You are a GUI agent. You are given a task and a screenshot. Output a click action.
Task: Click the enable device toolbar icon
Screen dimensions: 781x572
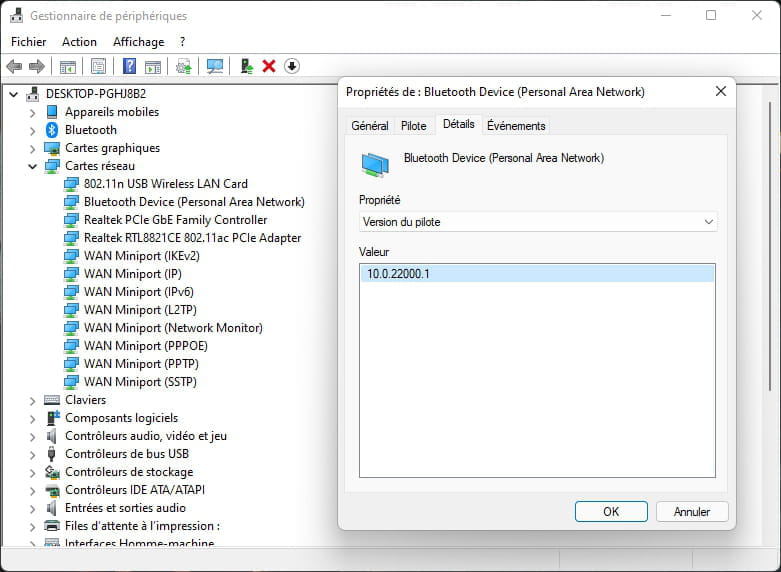tap(247, 66)
